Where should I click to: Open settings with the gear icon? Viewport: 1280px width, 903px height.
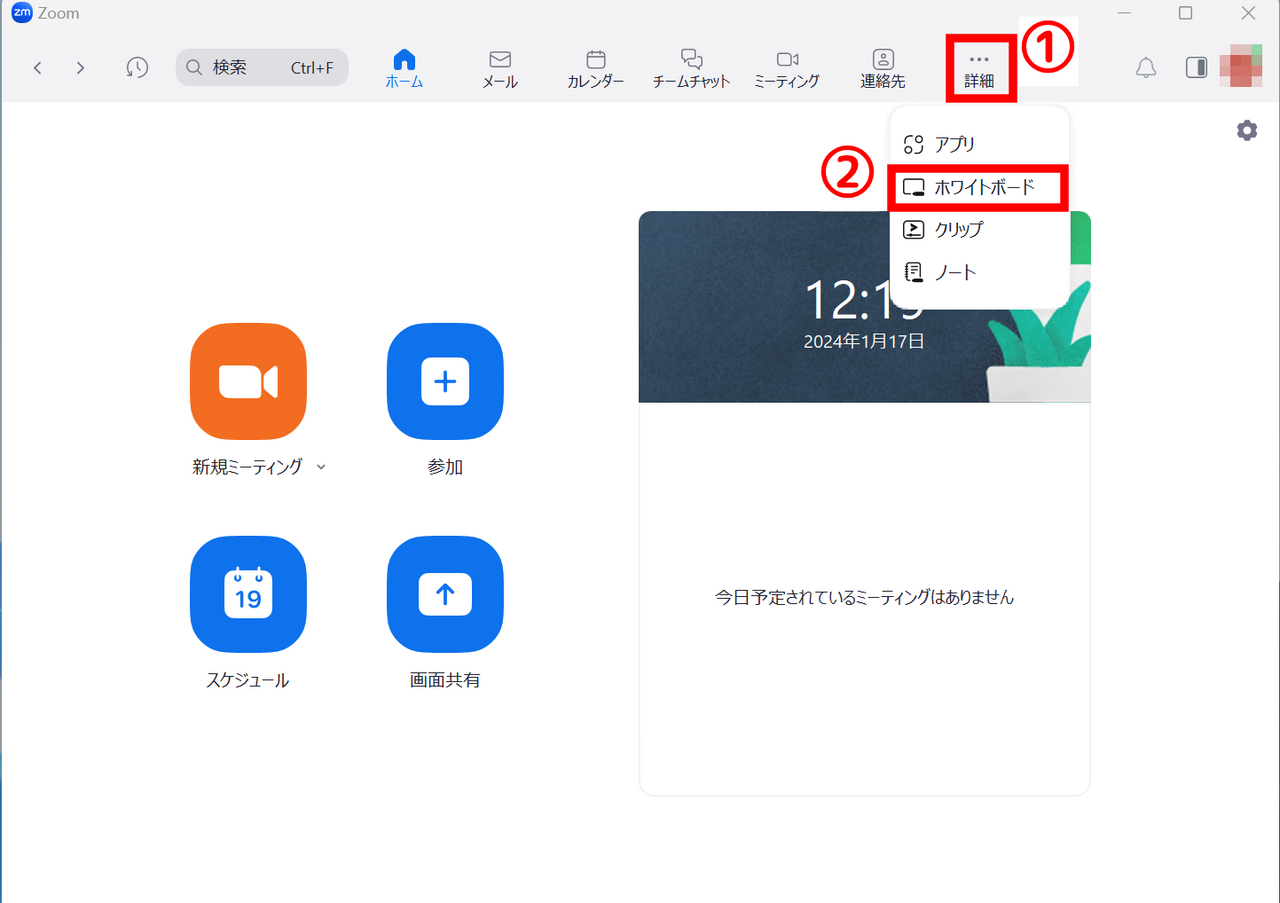point(1247,130)
